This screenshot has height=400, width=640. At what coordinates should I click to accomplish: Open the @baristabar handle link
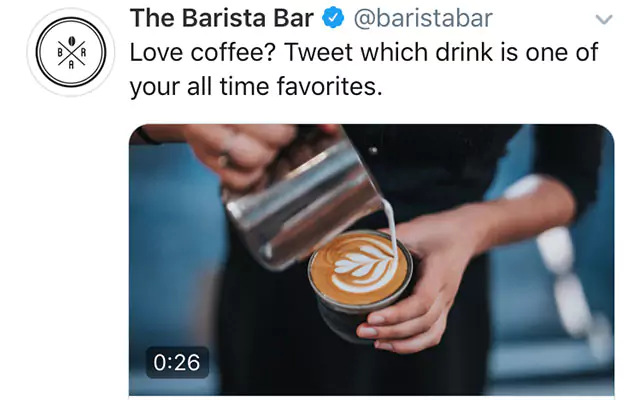click(x=423, y=19)
